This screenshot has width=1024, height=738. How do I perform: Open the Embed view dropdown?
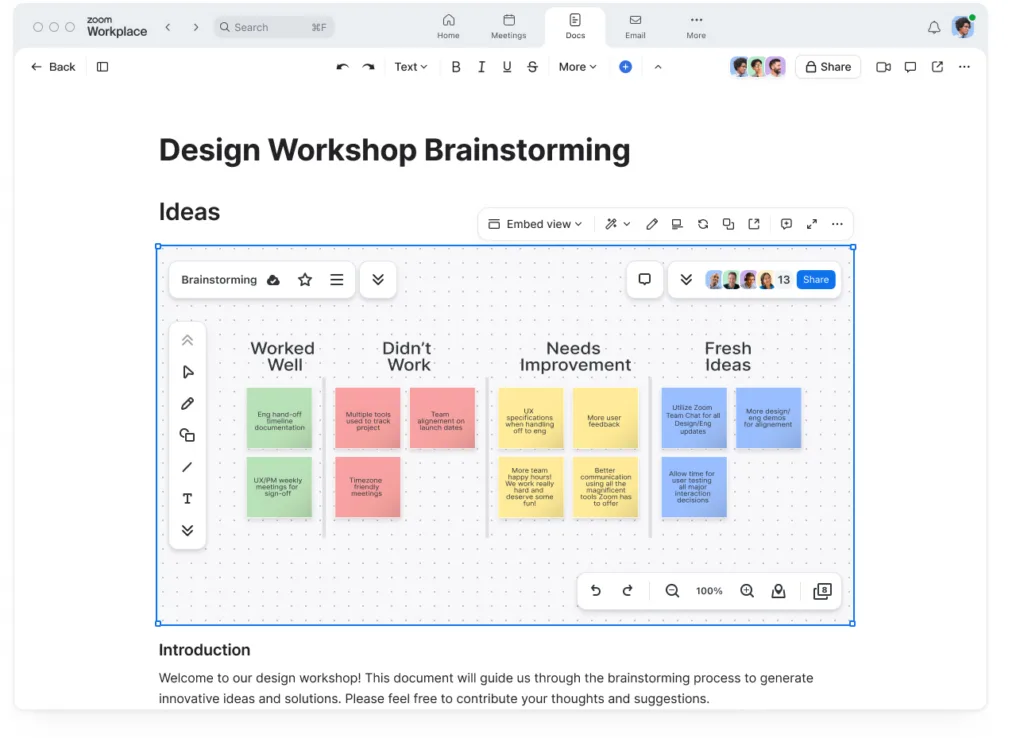(x=535, y=224)
